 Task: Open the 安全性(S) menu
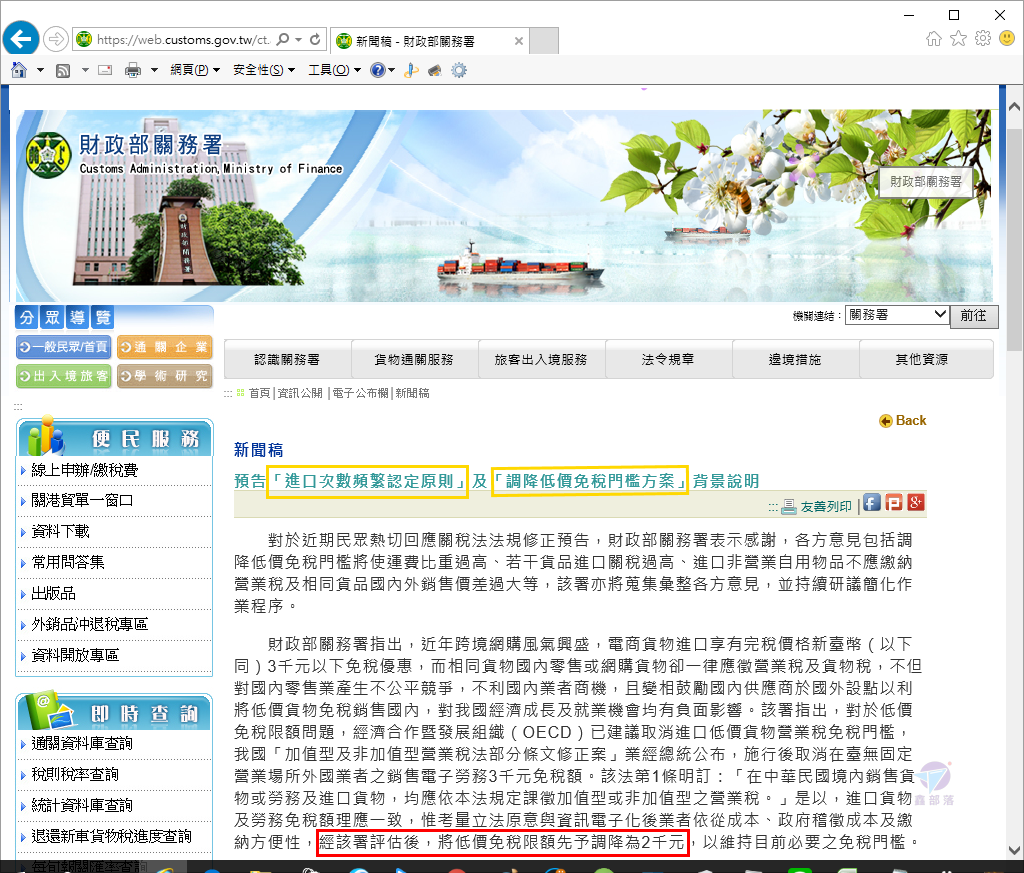(264, 70)
